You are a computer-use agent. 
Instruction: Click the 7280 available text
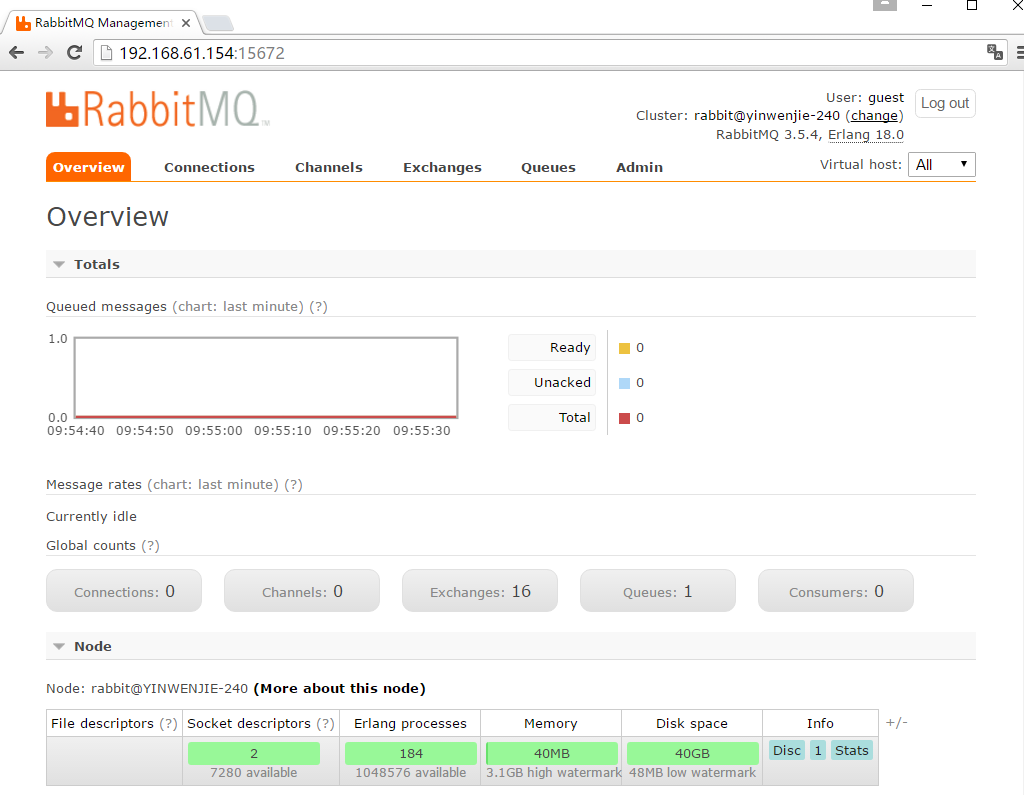point(253,773)
